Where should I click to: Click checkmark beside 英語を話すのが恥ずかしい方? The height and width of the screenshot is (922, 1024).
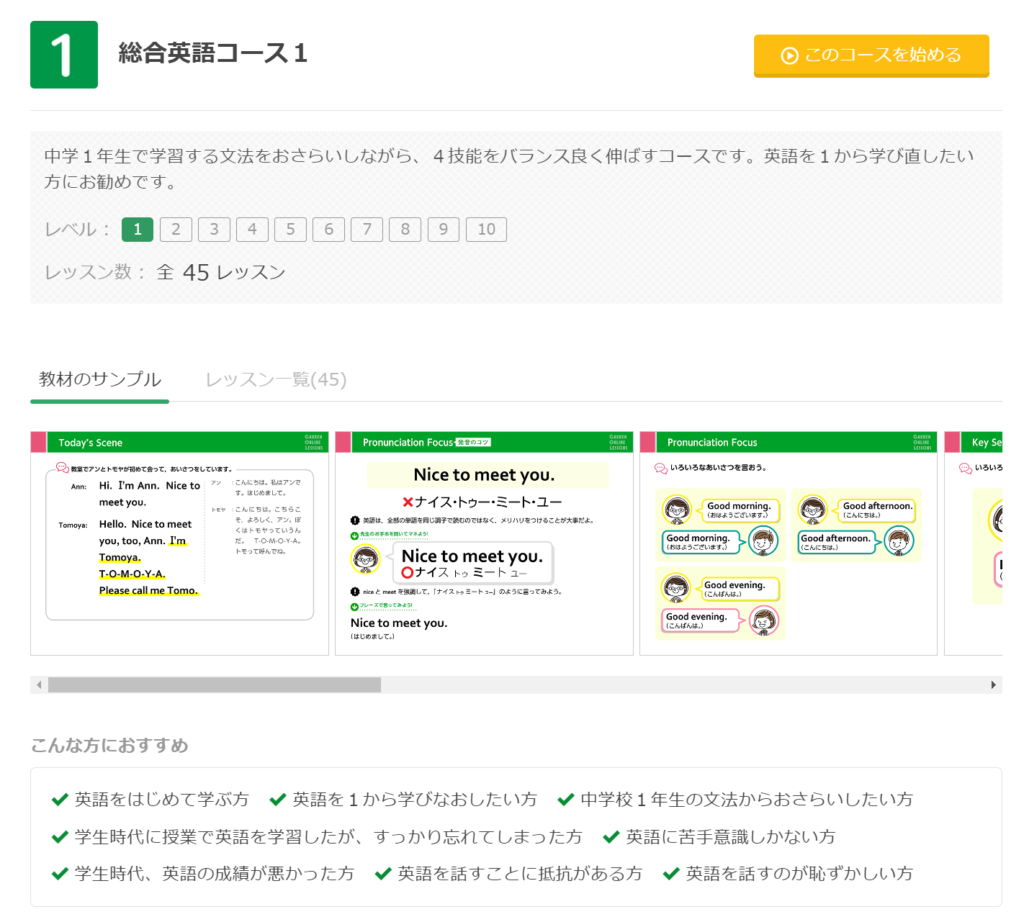671,874
